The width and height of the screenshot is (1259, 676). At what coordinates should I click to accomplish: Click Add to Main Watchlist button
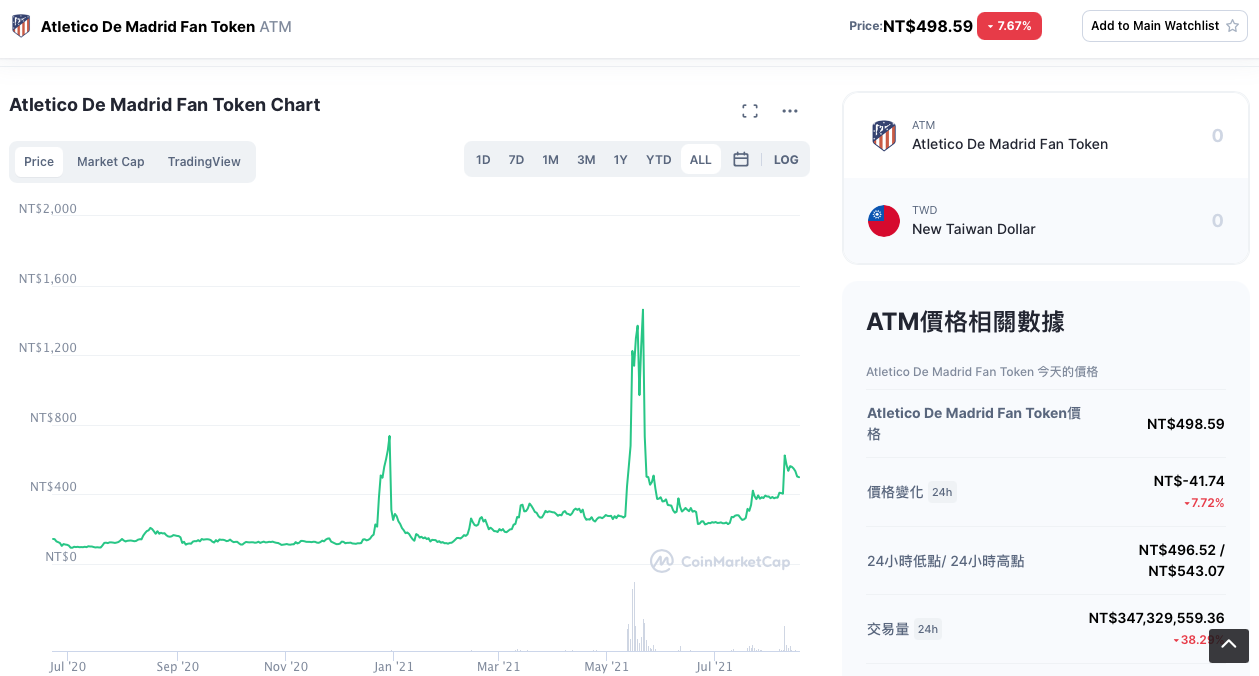(x=1165, y=26)
